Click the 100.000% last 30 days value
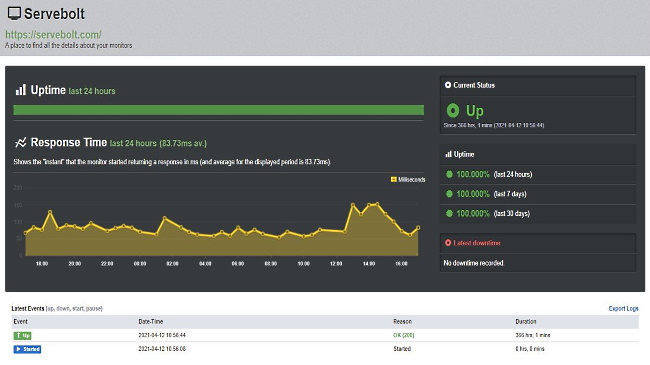 coord(473,214)
